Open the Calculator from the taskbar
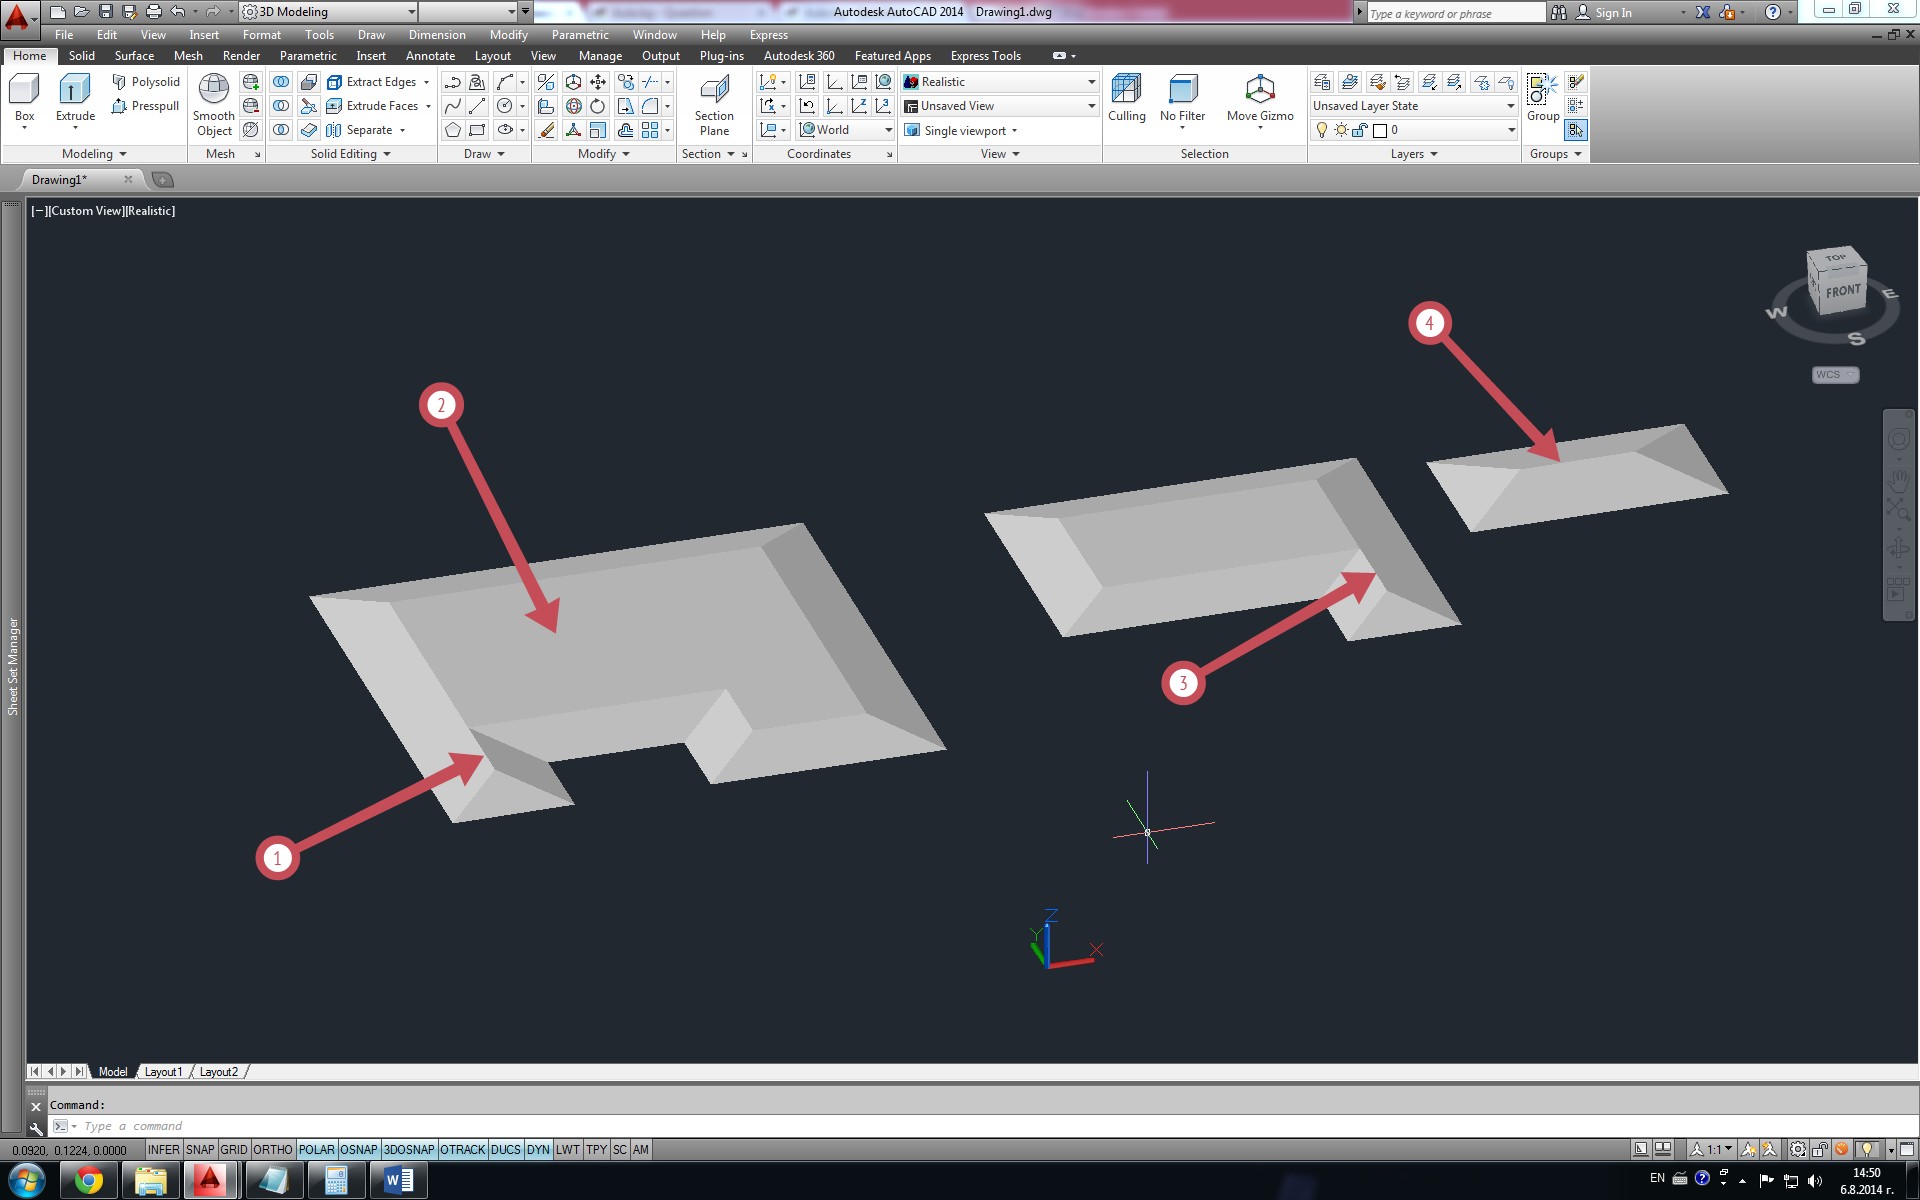This screenshot has height=1200, width=1920. pos(336,1181)
